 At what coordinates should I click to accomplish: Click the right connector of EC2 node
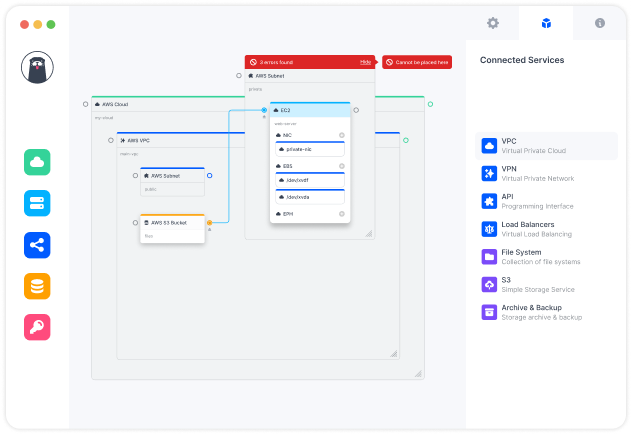(356, 110)
